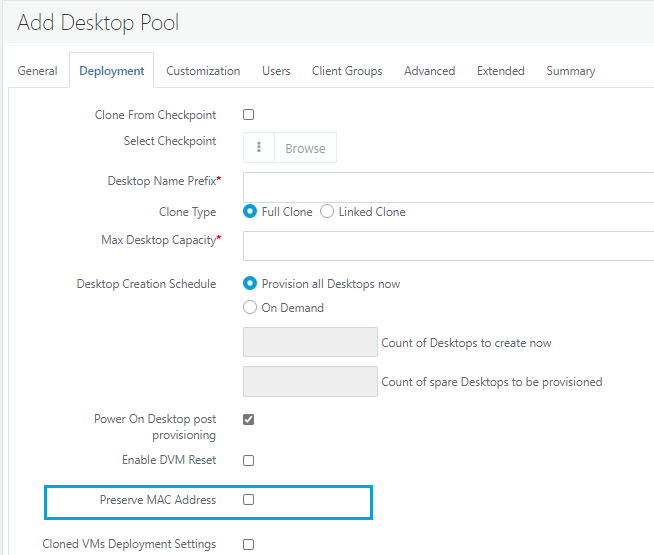Tick the Enable DVM Reset checkbox
This screenshot has height=555, width=654.
(249, 460)
